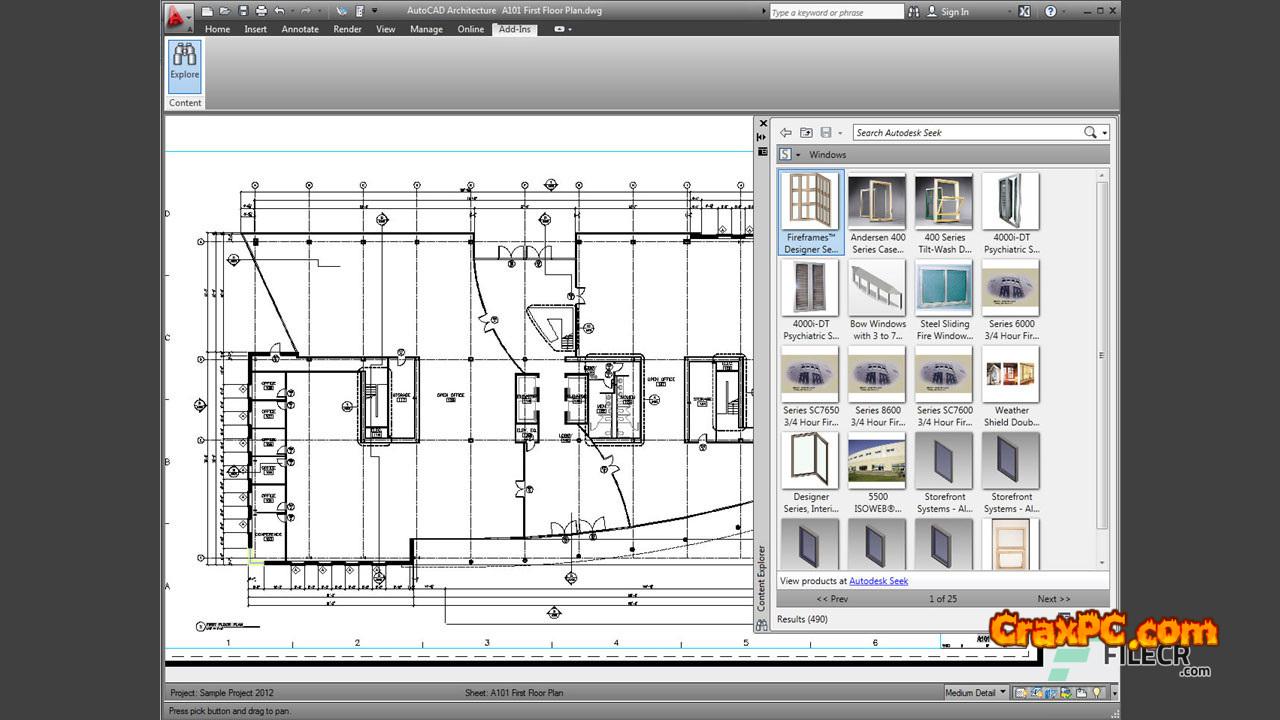Click the Undo arrow in quick access toolbar
Screen dimensions: 1280x720
coord(280,11)
